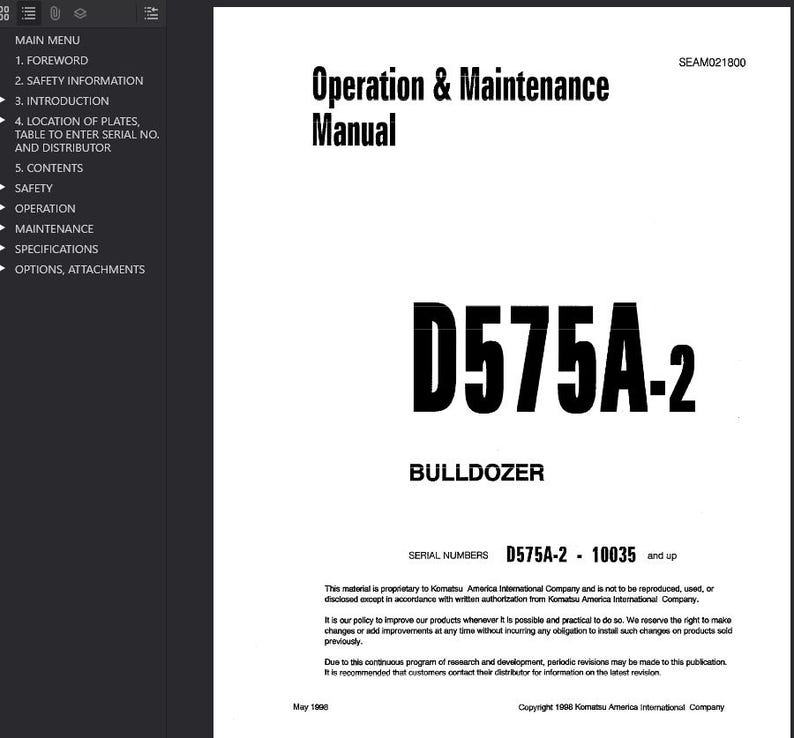Navigate to 5. CONTENTS bookmark
Viewport: 794px width, 738px height.
coord(49,168)
